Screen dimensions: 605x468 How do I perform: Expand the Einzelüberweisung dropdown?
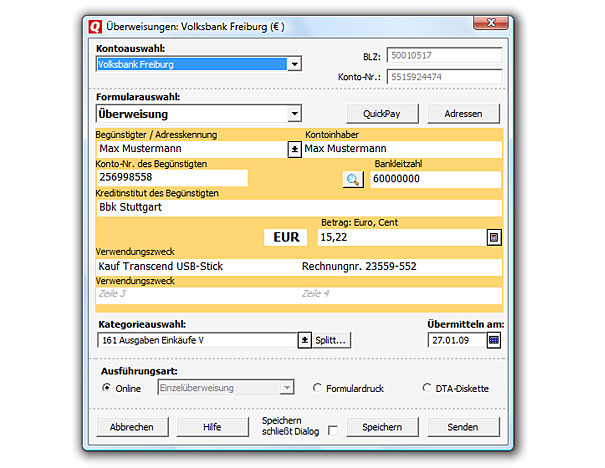pyautogui.click(x=287, y=388)
